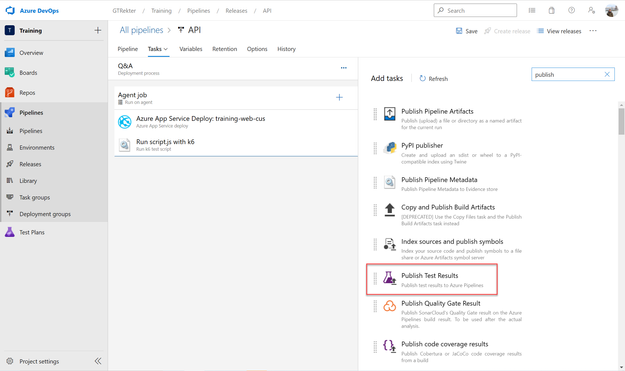Screen dimensions: 625x371
Task: Open the help question mark icon
Action: tap(572, 10)
